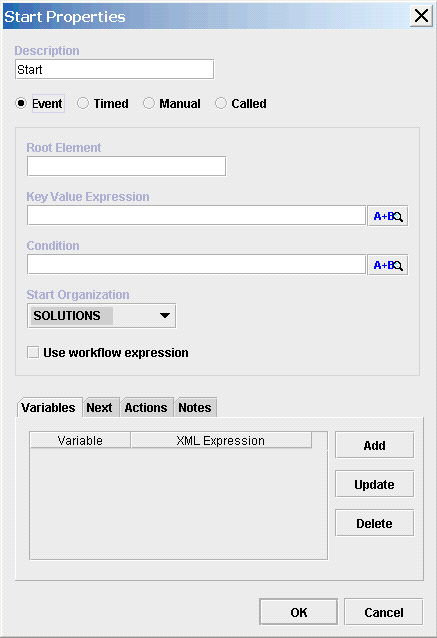437x638 pixels.
Task: Switch to the Notes tab
Action: pos(195,408)
